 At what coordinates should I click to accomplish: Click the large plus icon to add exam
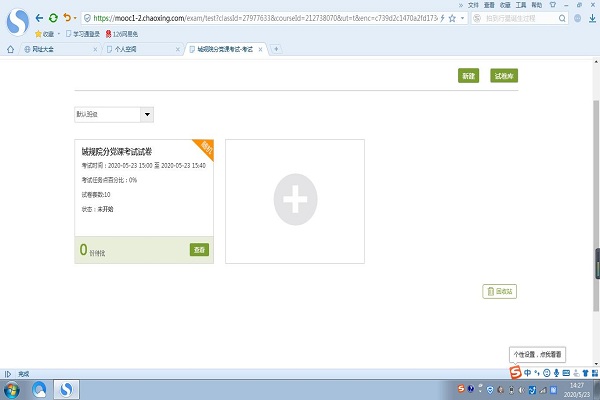295,201
